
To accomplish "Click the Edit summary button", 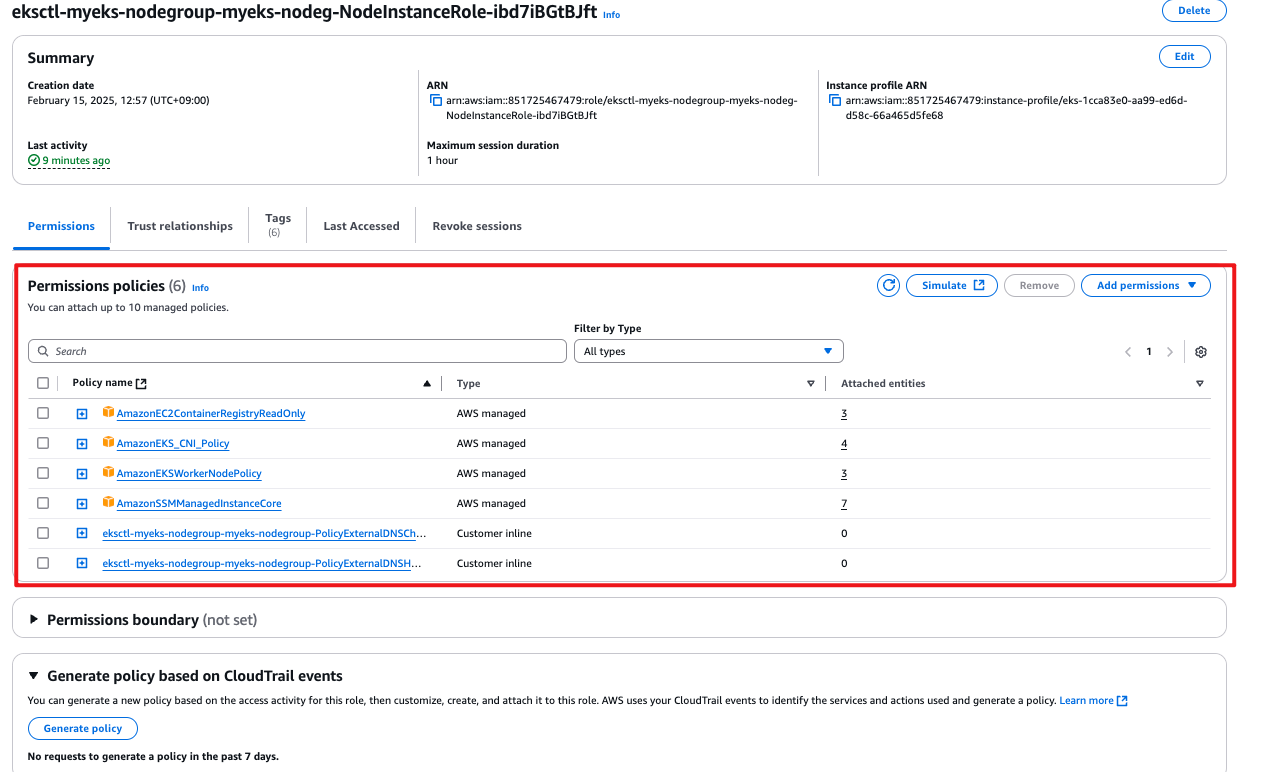I will click(1185, 56).
